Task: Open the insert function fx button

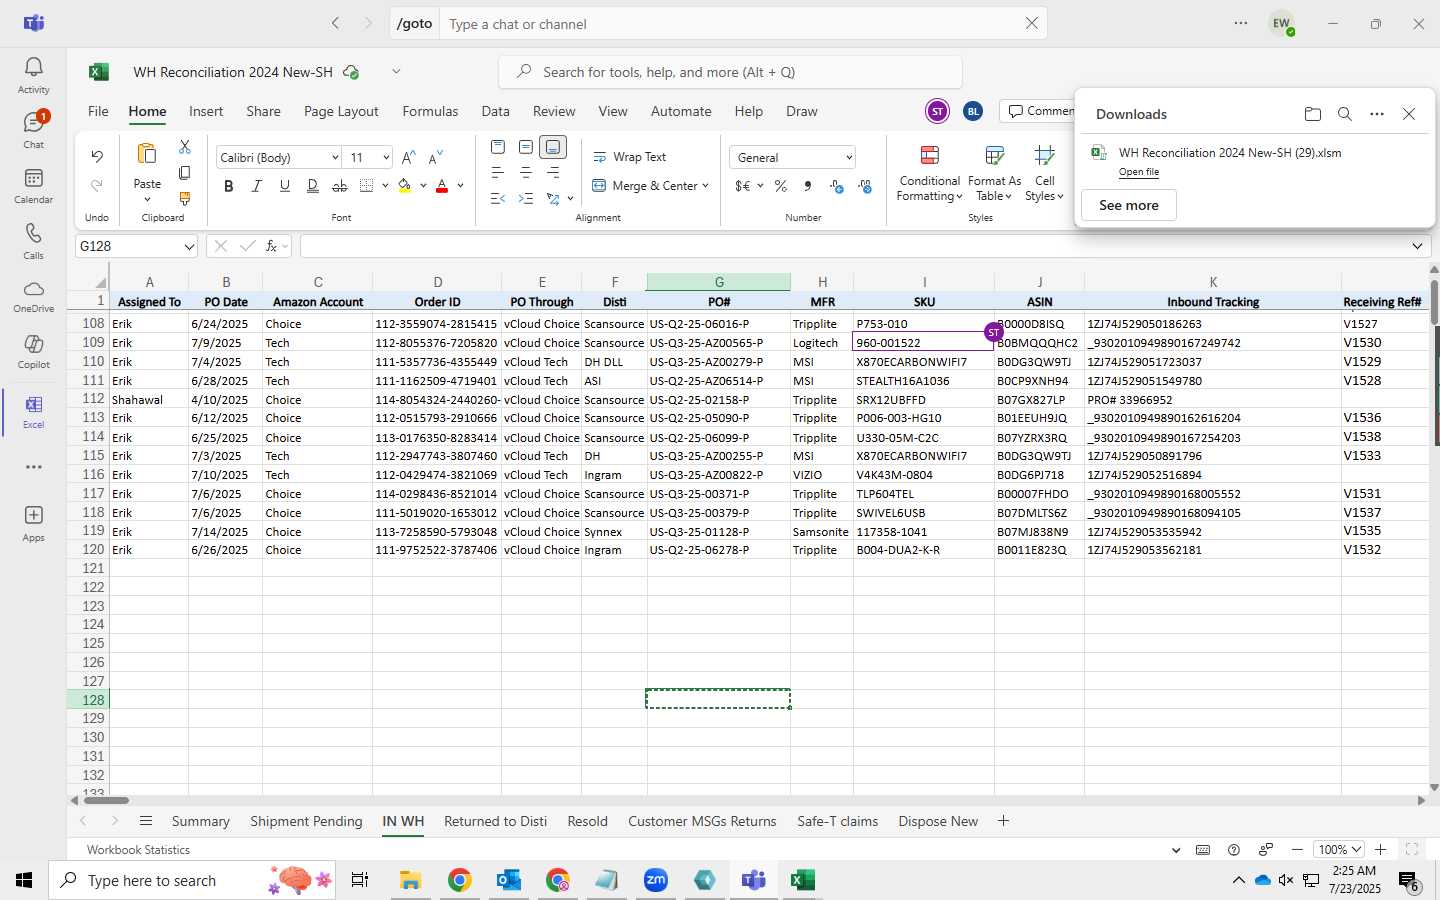Action: pyautogui.click(x=271, y=246)
